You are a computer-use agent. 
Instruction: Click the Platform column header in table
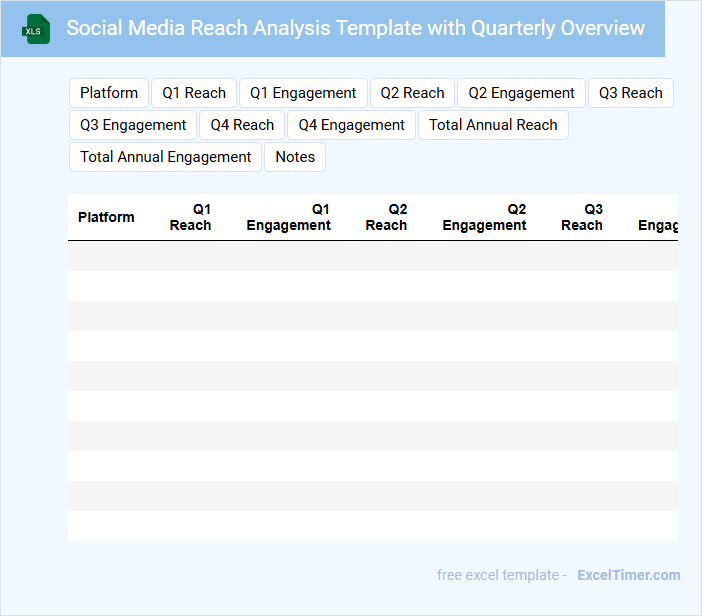(106, 217)
